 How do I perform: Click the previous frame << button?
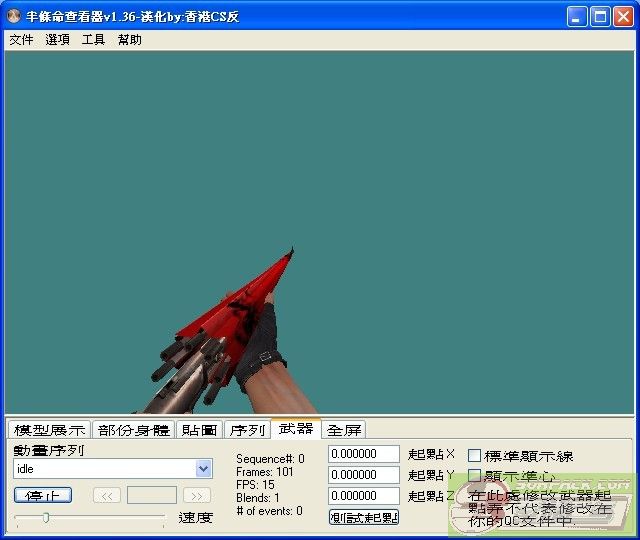pyautogui.click(x=107, y=496)
